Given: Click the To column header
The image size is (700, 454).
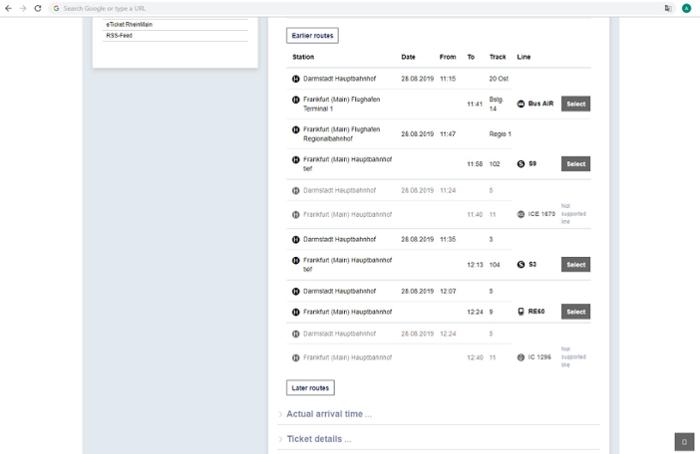Looking at the screenshot, I should (471, 57).
